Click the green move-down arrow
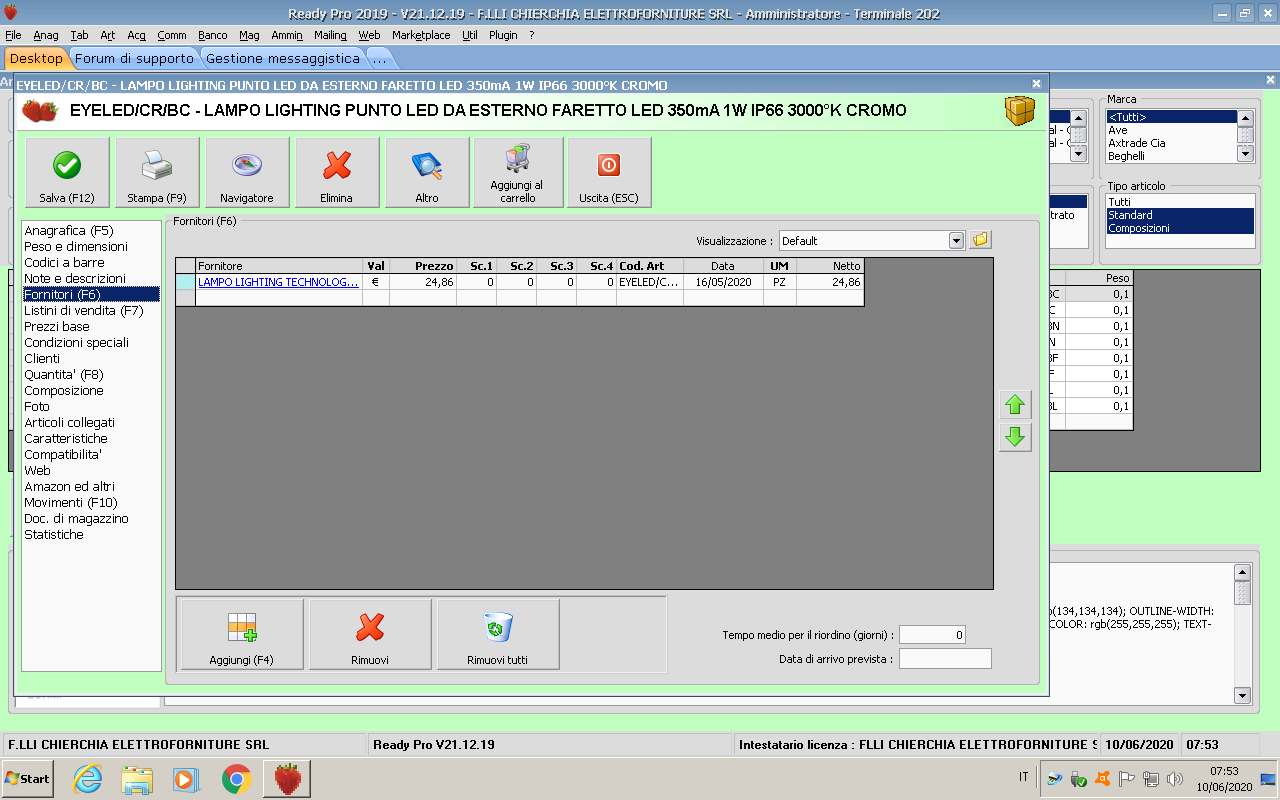The width and height of the screenshot is (1280, 800). click(1015, 437)
